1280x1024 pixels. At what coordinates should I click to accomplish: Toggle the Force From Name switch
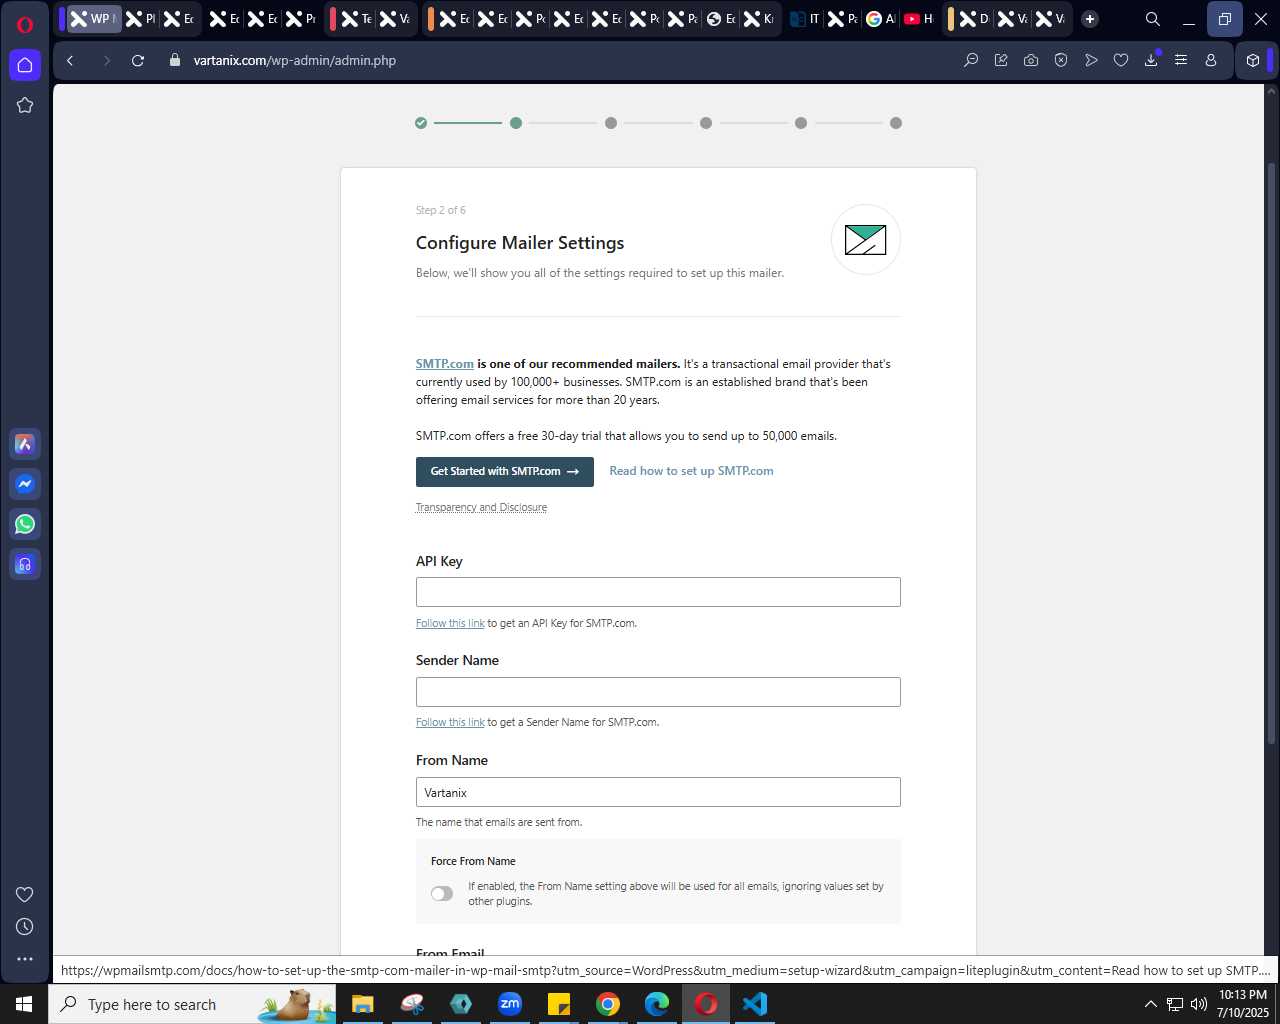(442, 894)
